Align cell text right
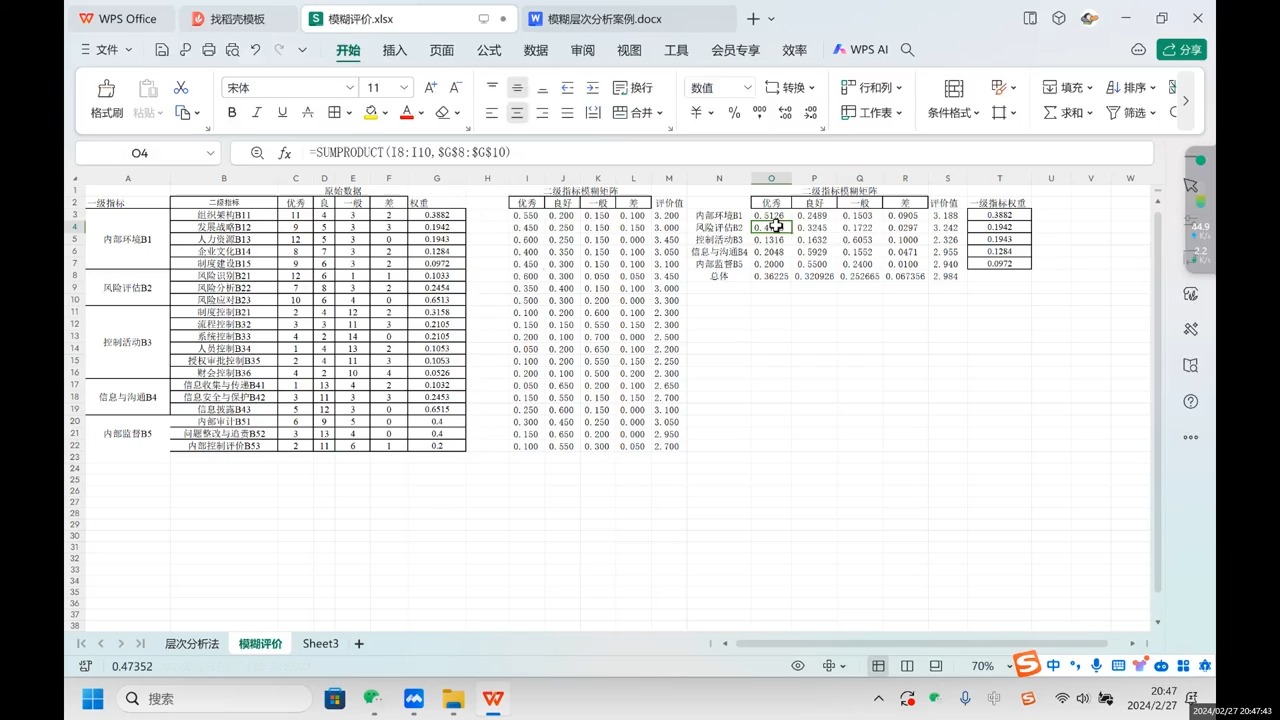Viewport: 1280px width, 720px height. point(543,113)
